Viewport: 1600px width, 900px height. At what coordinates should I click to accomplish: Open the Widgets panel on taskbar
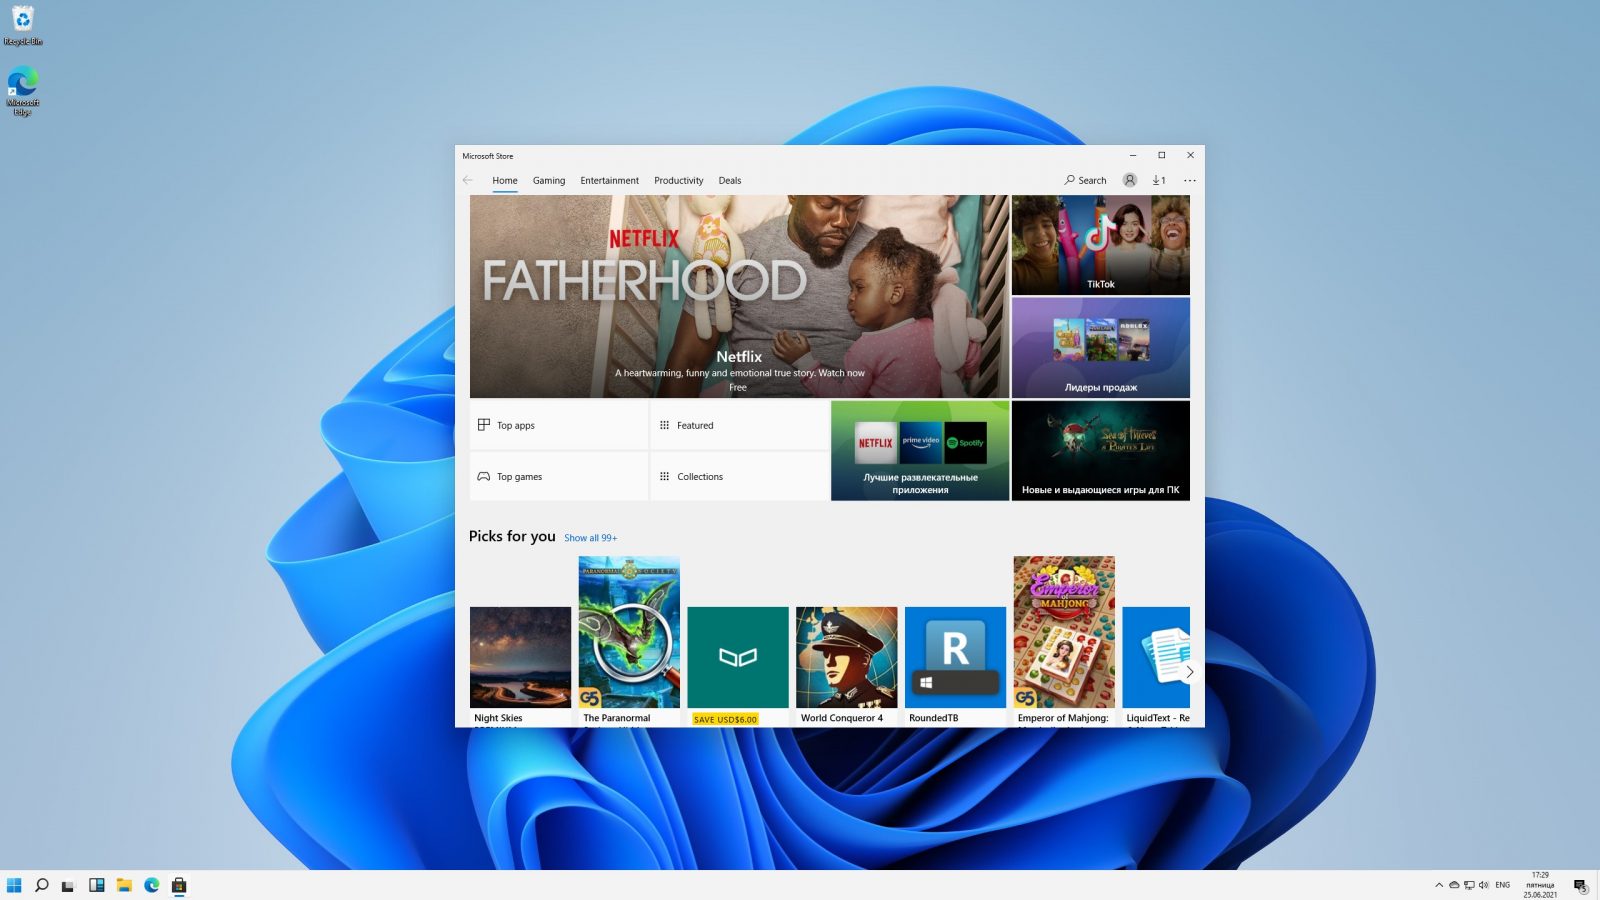click(96, 885)
